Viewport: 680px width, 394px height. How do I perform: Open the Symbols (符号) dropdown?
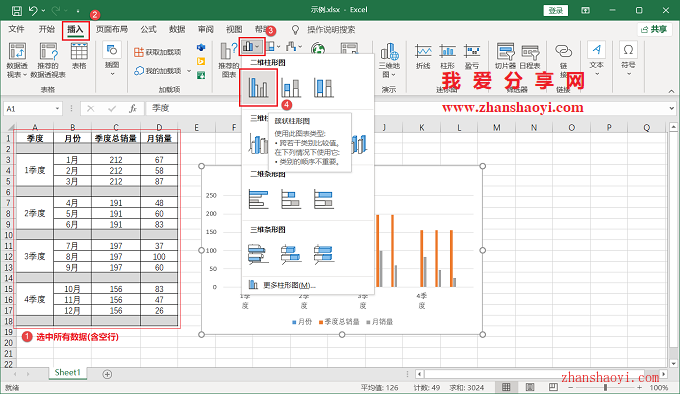tap(628, 59)
